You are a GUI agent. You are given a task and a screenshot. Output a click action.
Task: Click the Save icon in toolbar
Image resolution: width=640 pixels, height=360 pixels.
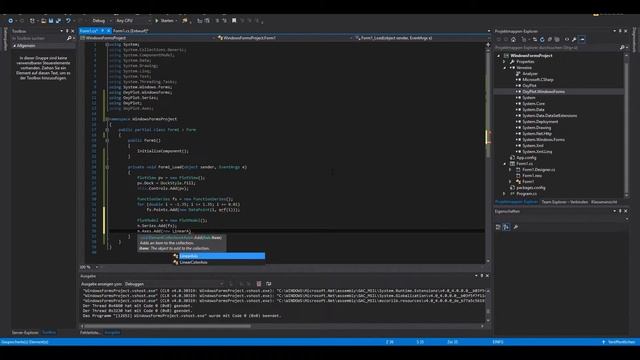click(x=51, y=20)
